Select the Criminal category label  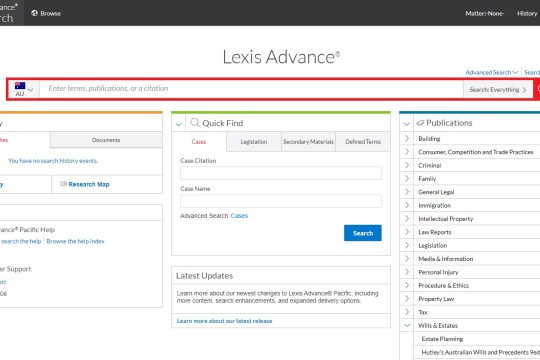(x=429, y=165)
